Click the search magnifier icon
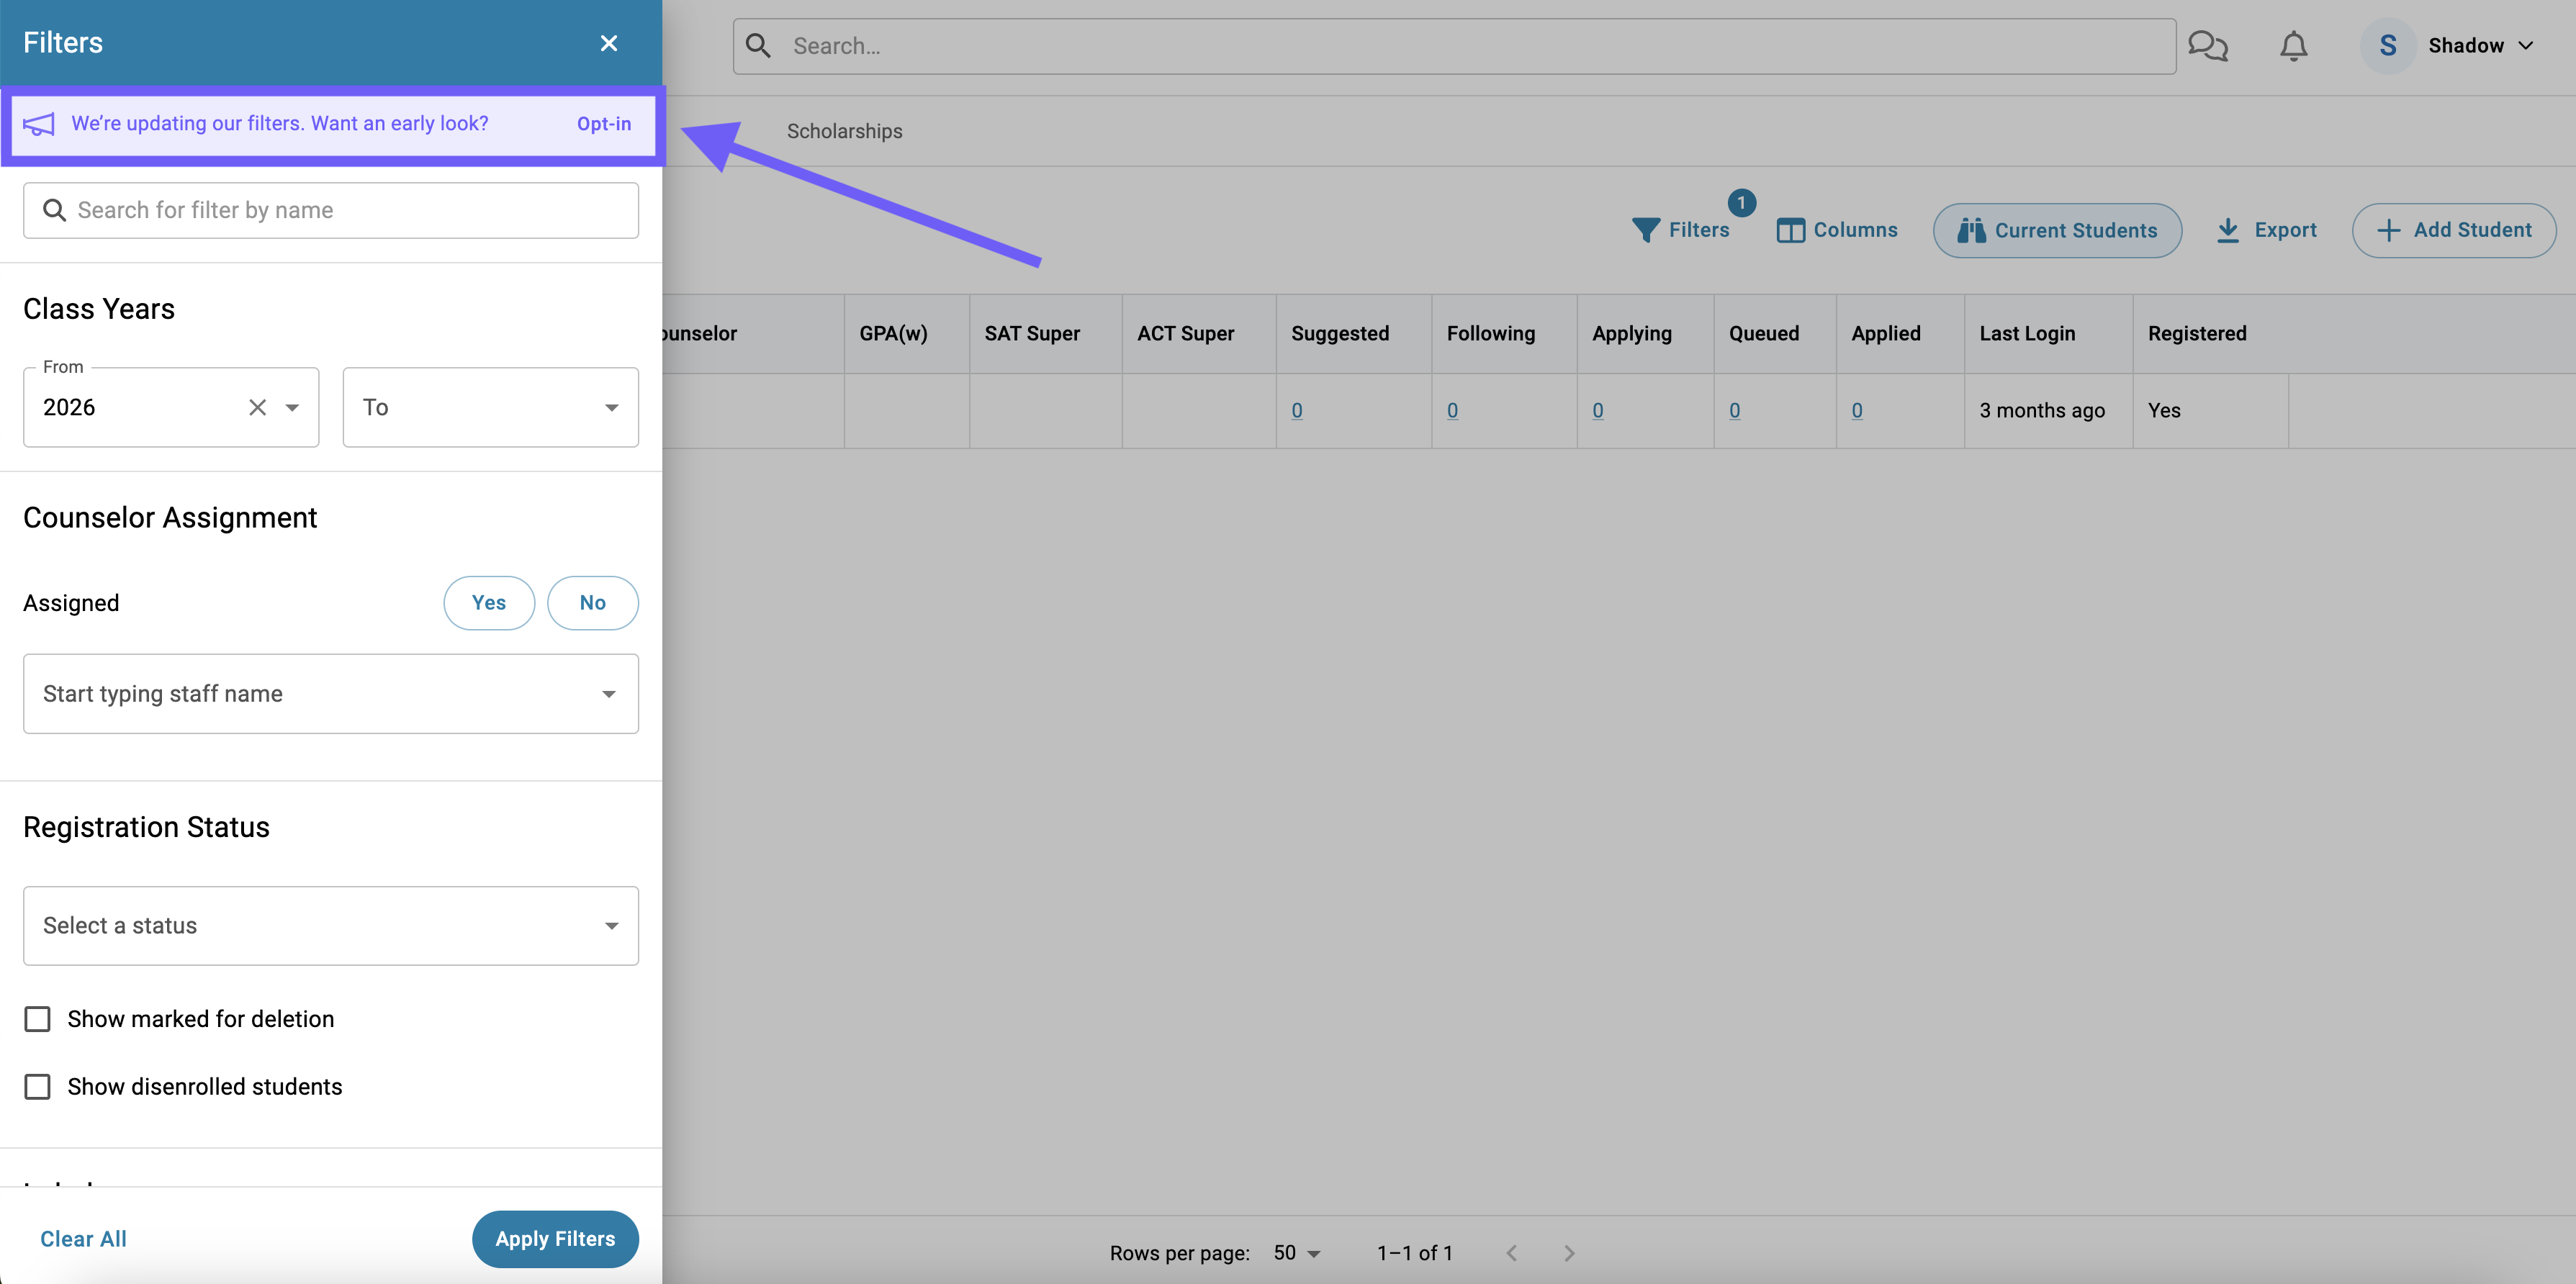 pyautogui.click(x=757, y=45)
